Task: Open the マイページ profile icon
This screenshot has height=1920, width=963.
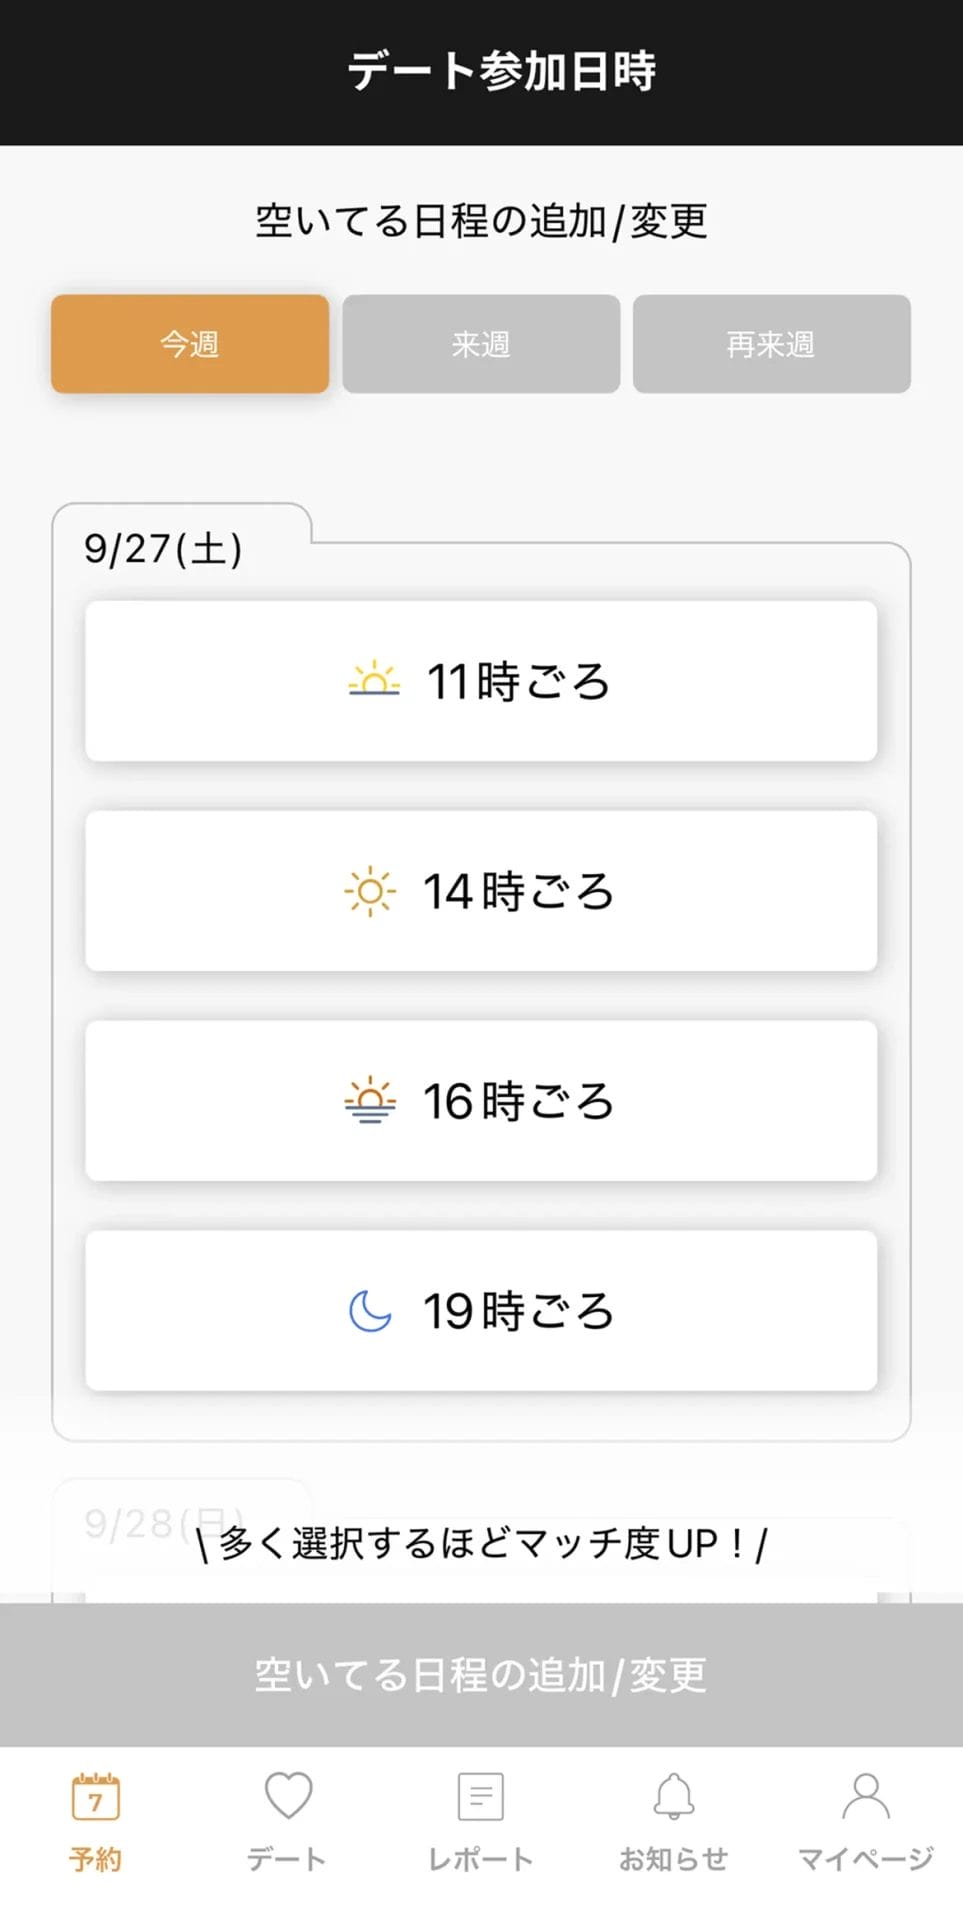Action: pos(865,1796)
